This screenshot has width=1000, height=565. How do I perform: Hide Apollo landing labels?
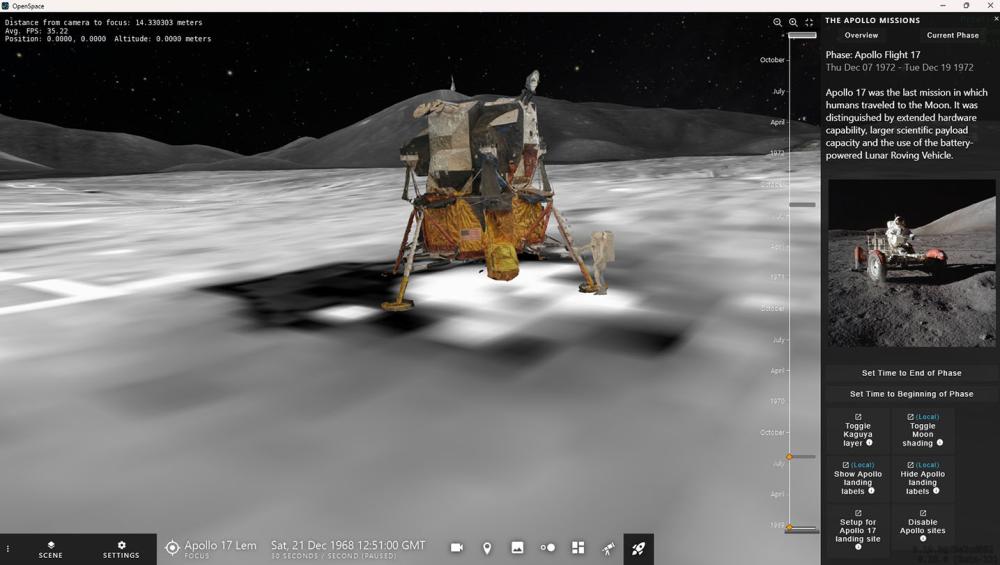pos(923,478)
